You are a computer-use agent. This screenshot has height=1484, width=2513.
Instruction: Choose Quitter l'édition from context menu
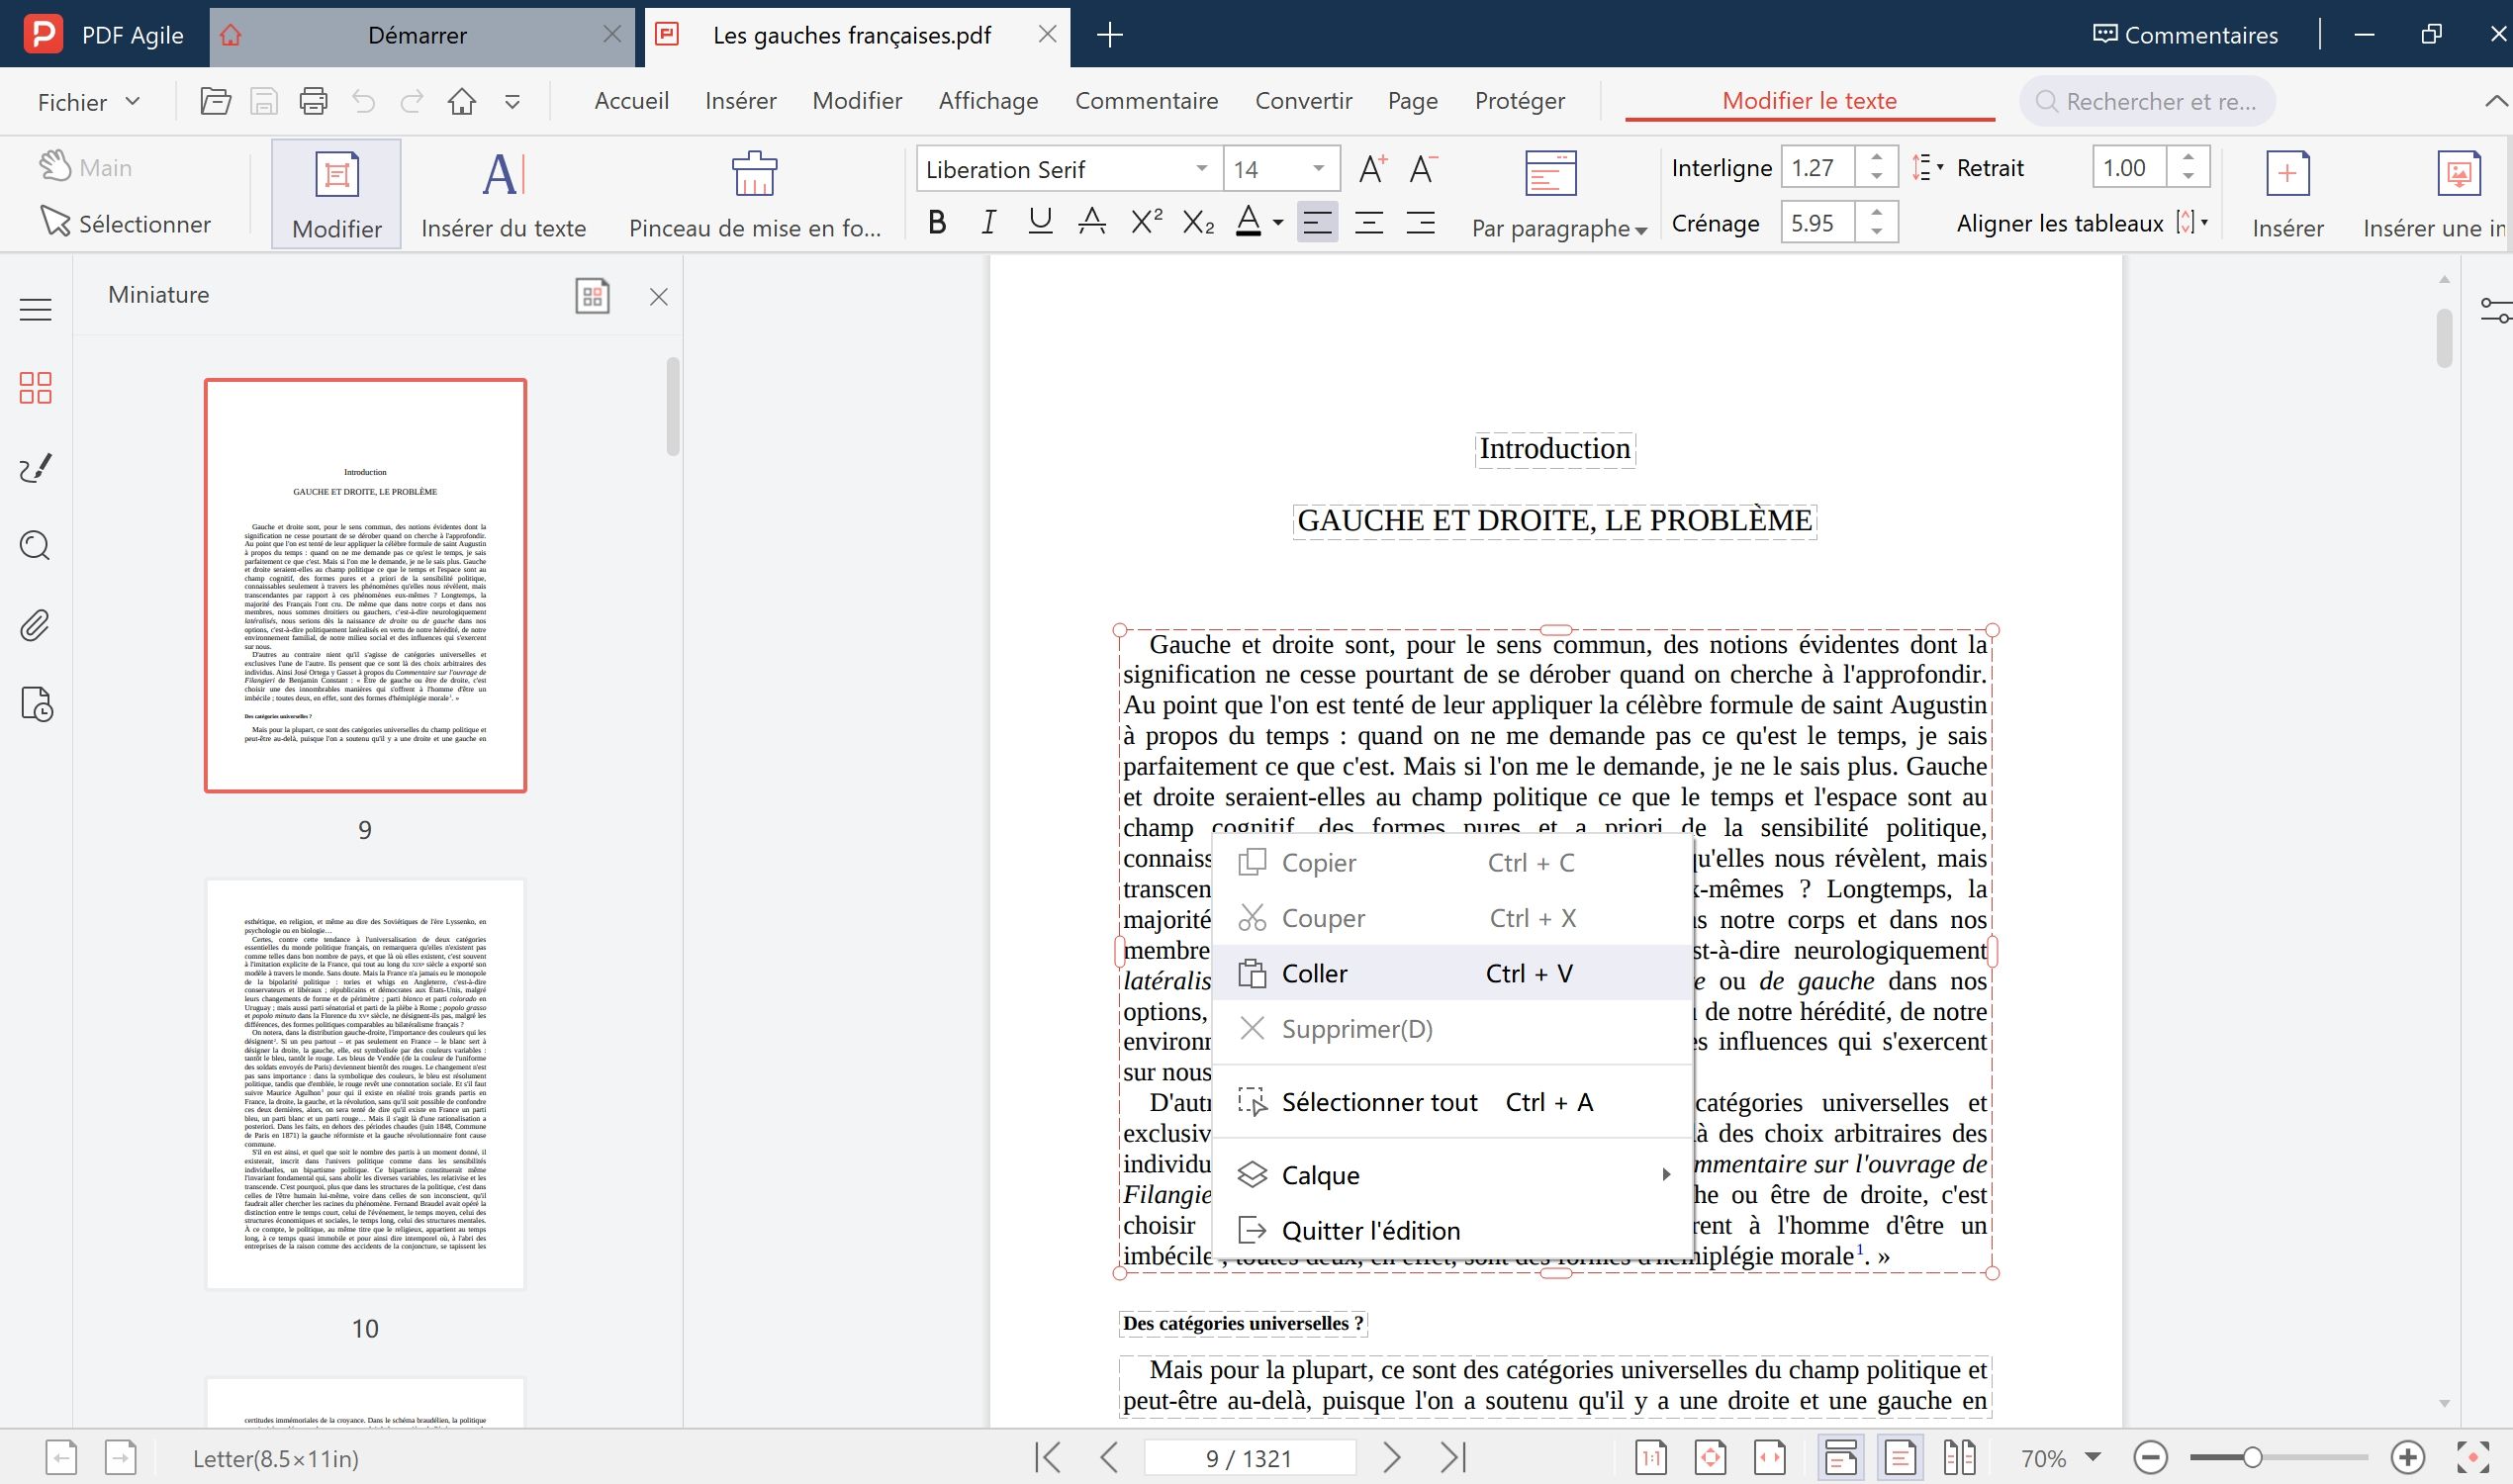[1452, 1230]
